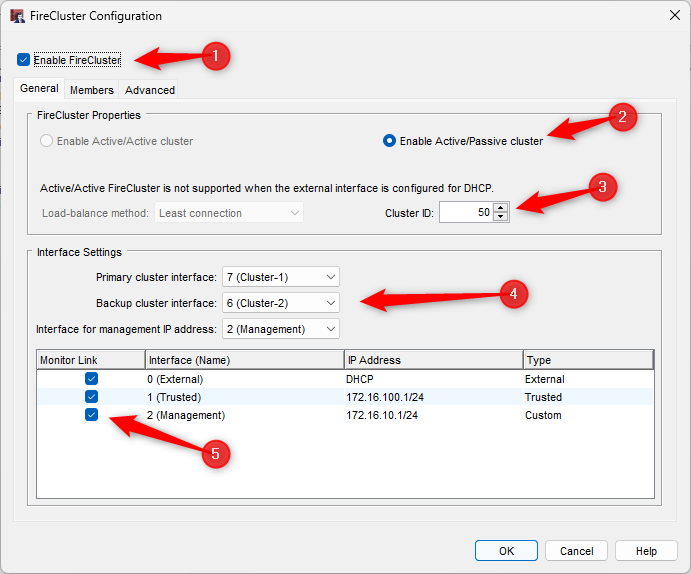Click the External type cell
The width and height of the screenshot is (691, 574).
click(x=544, y=379)
